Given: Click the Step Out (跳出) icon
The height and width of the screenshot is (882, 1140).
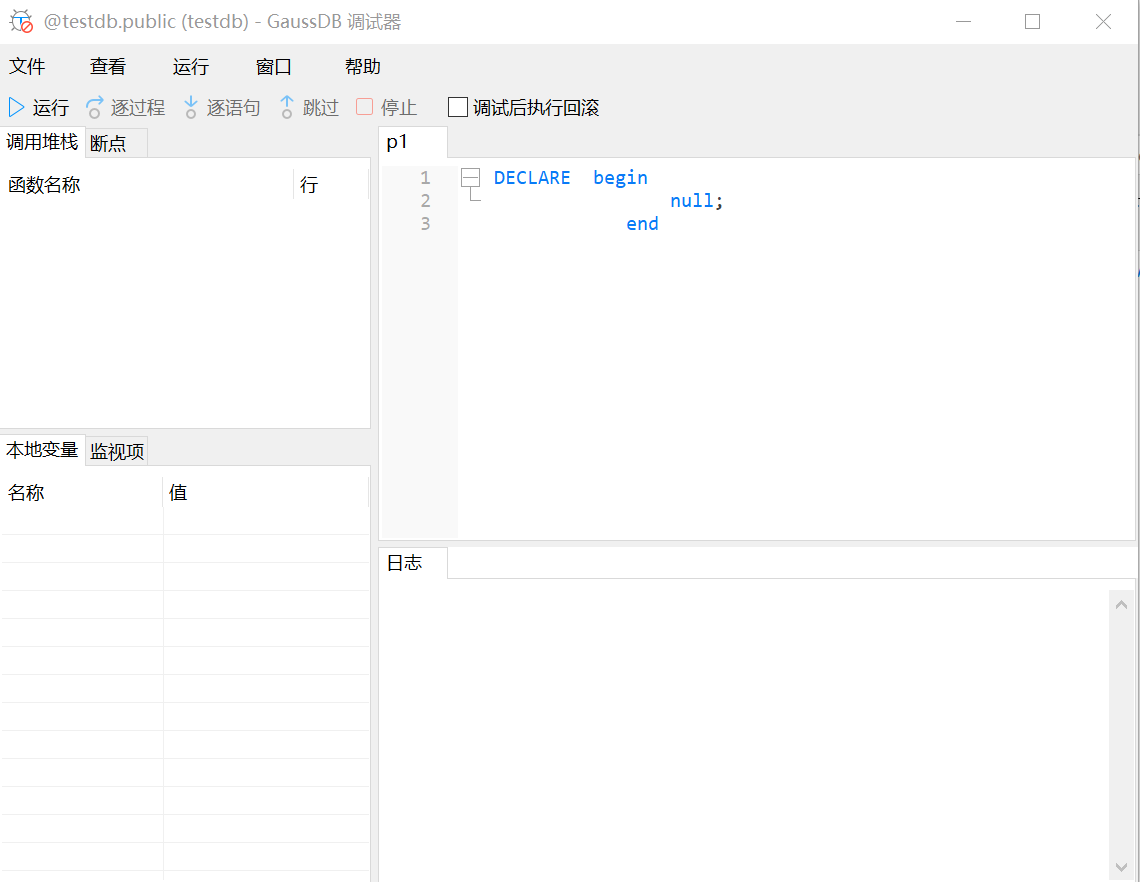Looking at the screenshot, I should pos(287,107).
